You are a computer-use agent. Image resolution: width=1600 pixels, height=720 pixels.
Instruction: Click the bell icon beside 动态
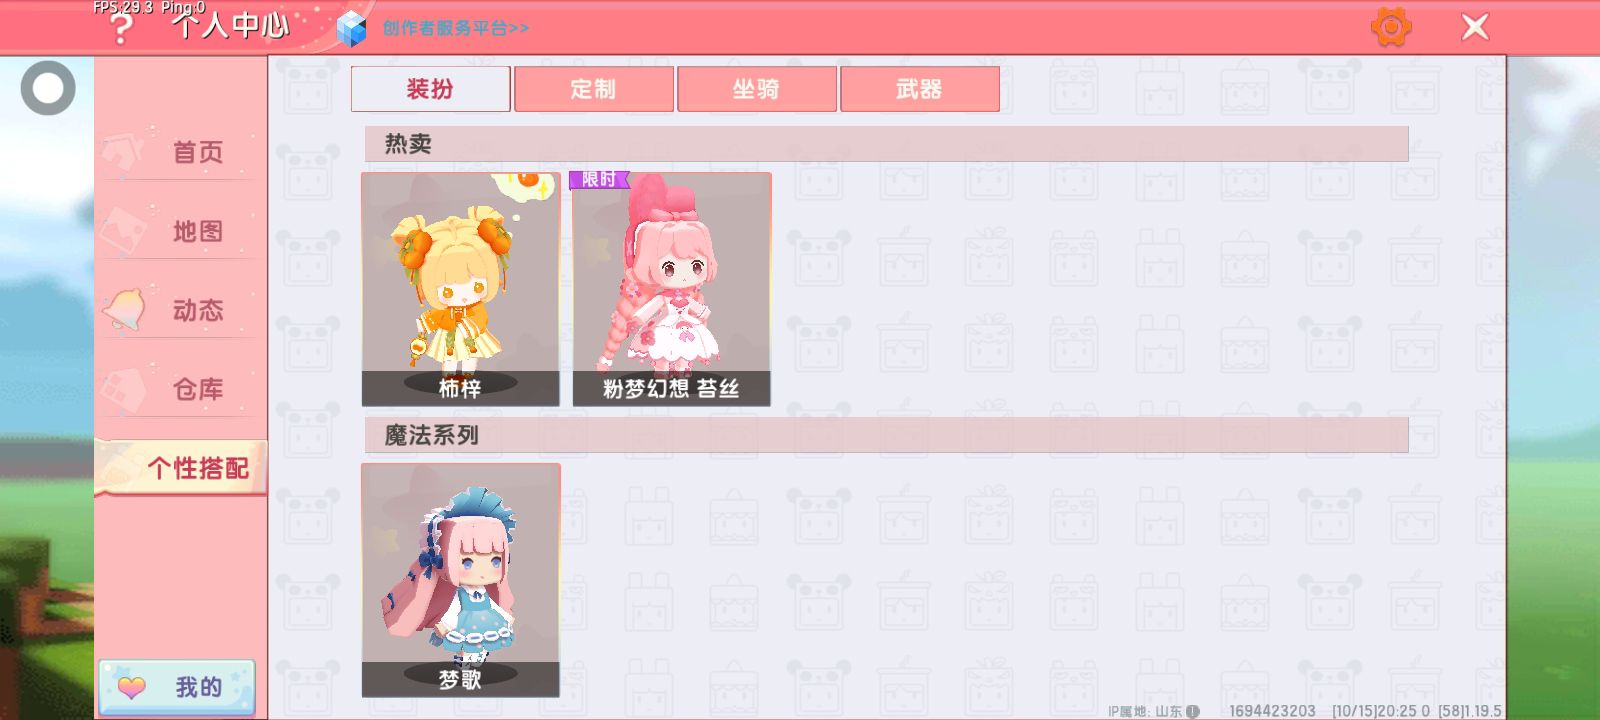pos(124,310)
